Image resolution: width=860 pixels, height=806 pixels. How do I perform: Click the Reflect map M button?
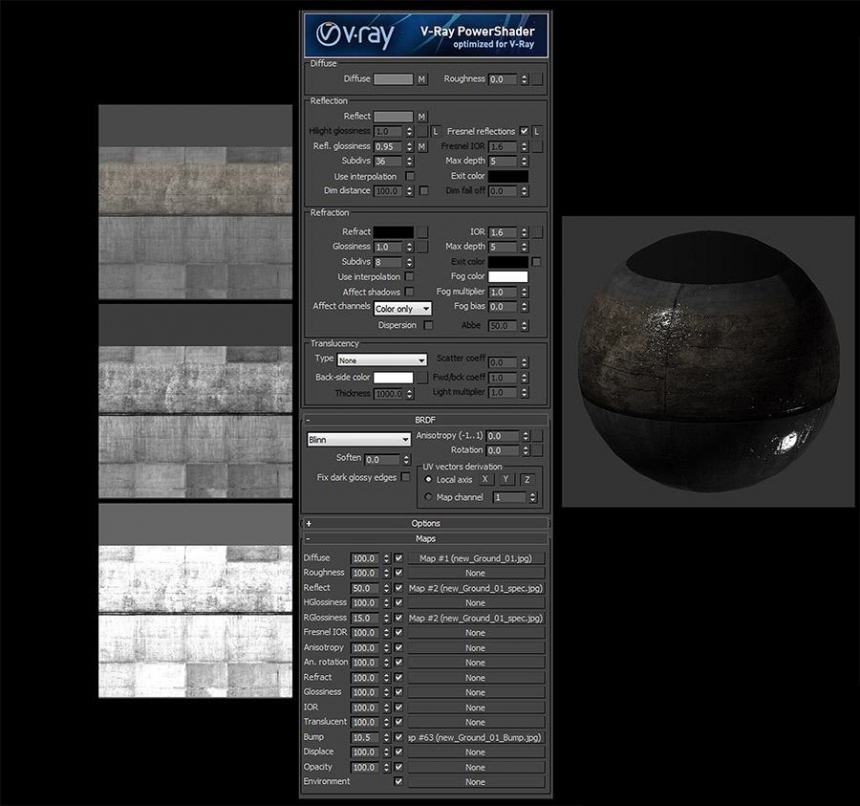421,117
